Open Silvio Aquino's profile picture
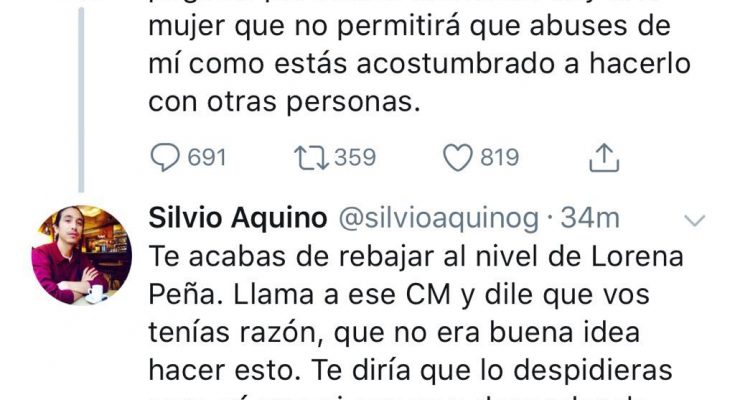Screen dimensions: 735x400 click(x=82, y=255)
